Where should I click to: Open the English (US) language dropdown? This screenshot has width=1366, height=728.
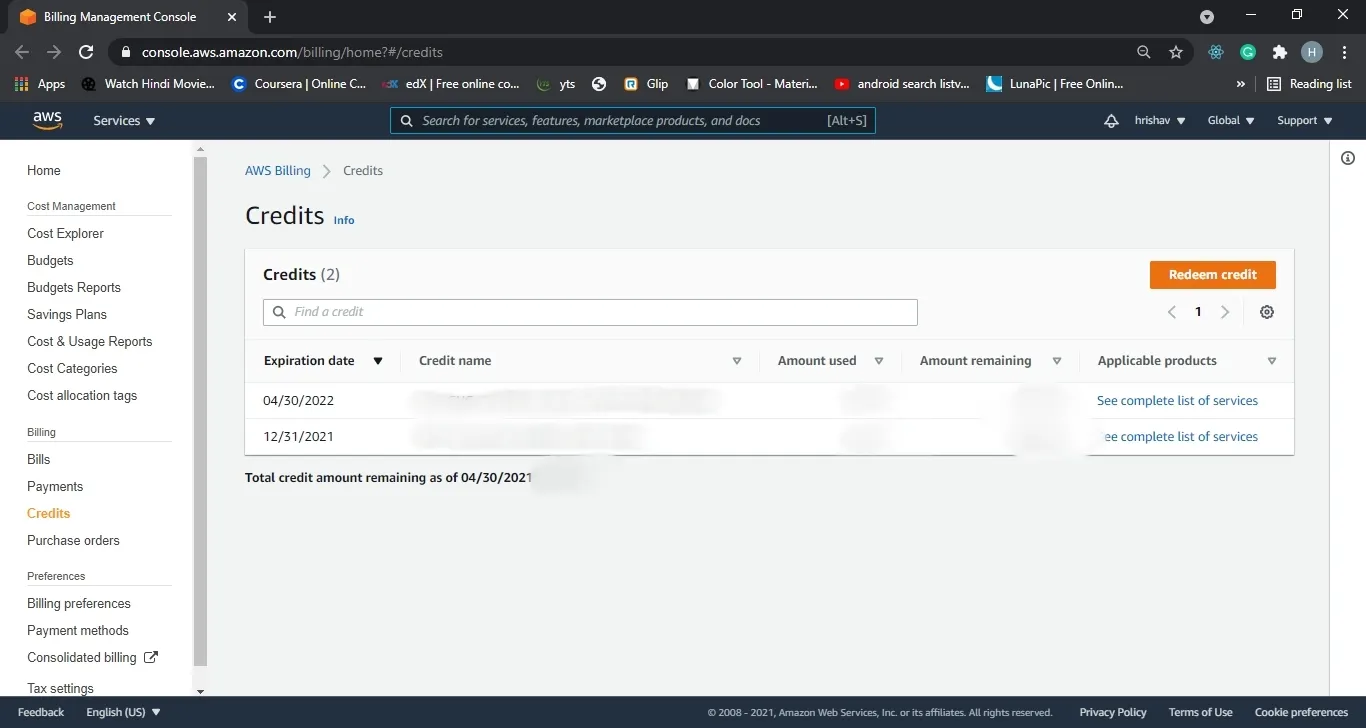click(122, 711)
